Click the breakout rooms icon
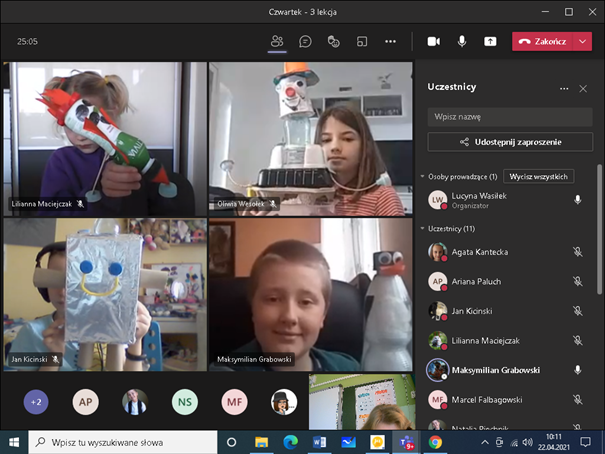 tap(362, 41)
